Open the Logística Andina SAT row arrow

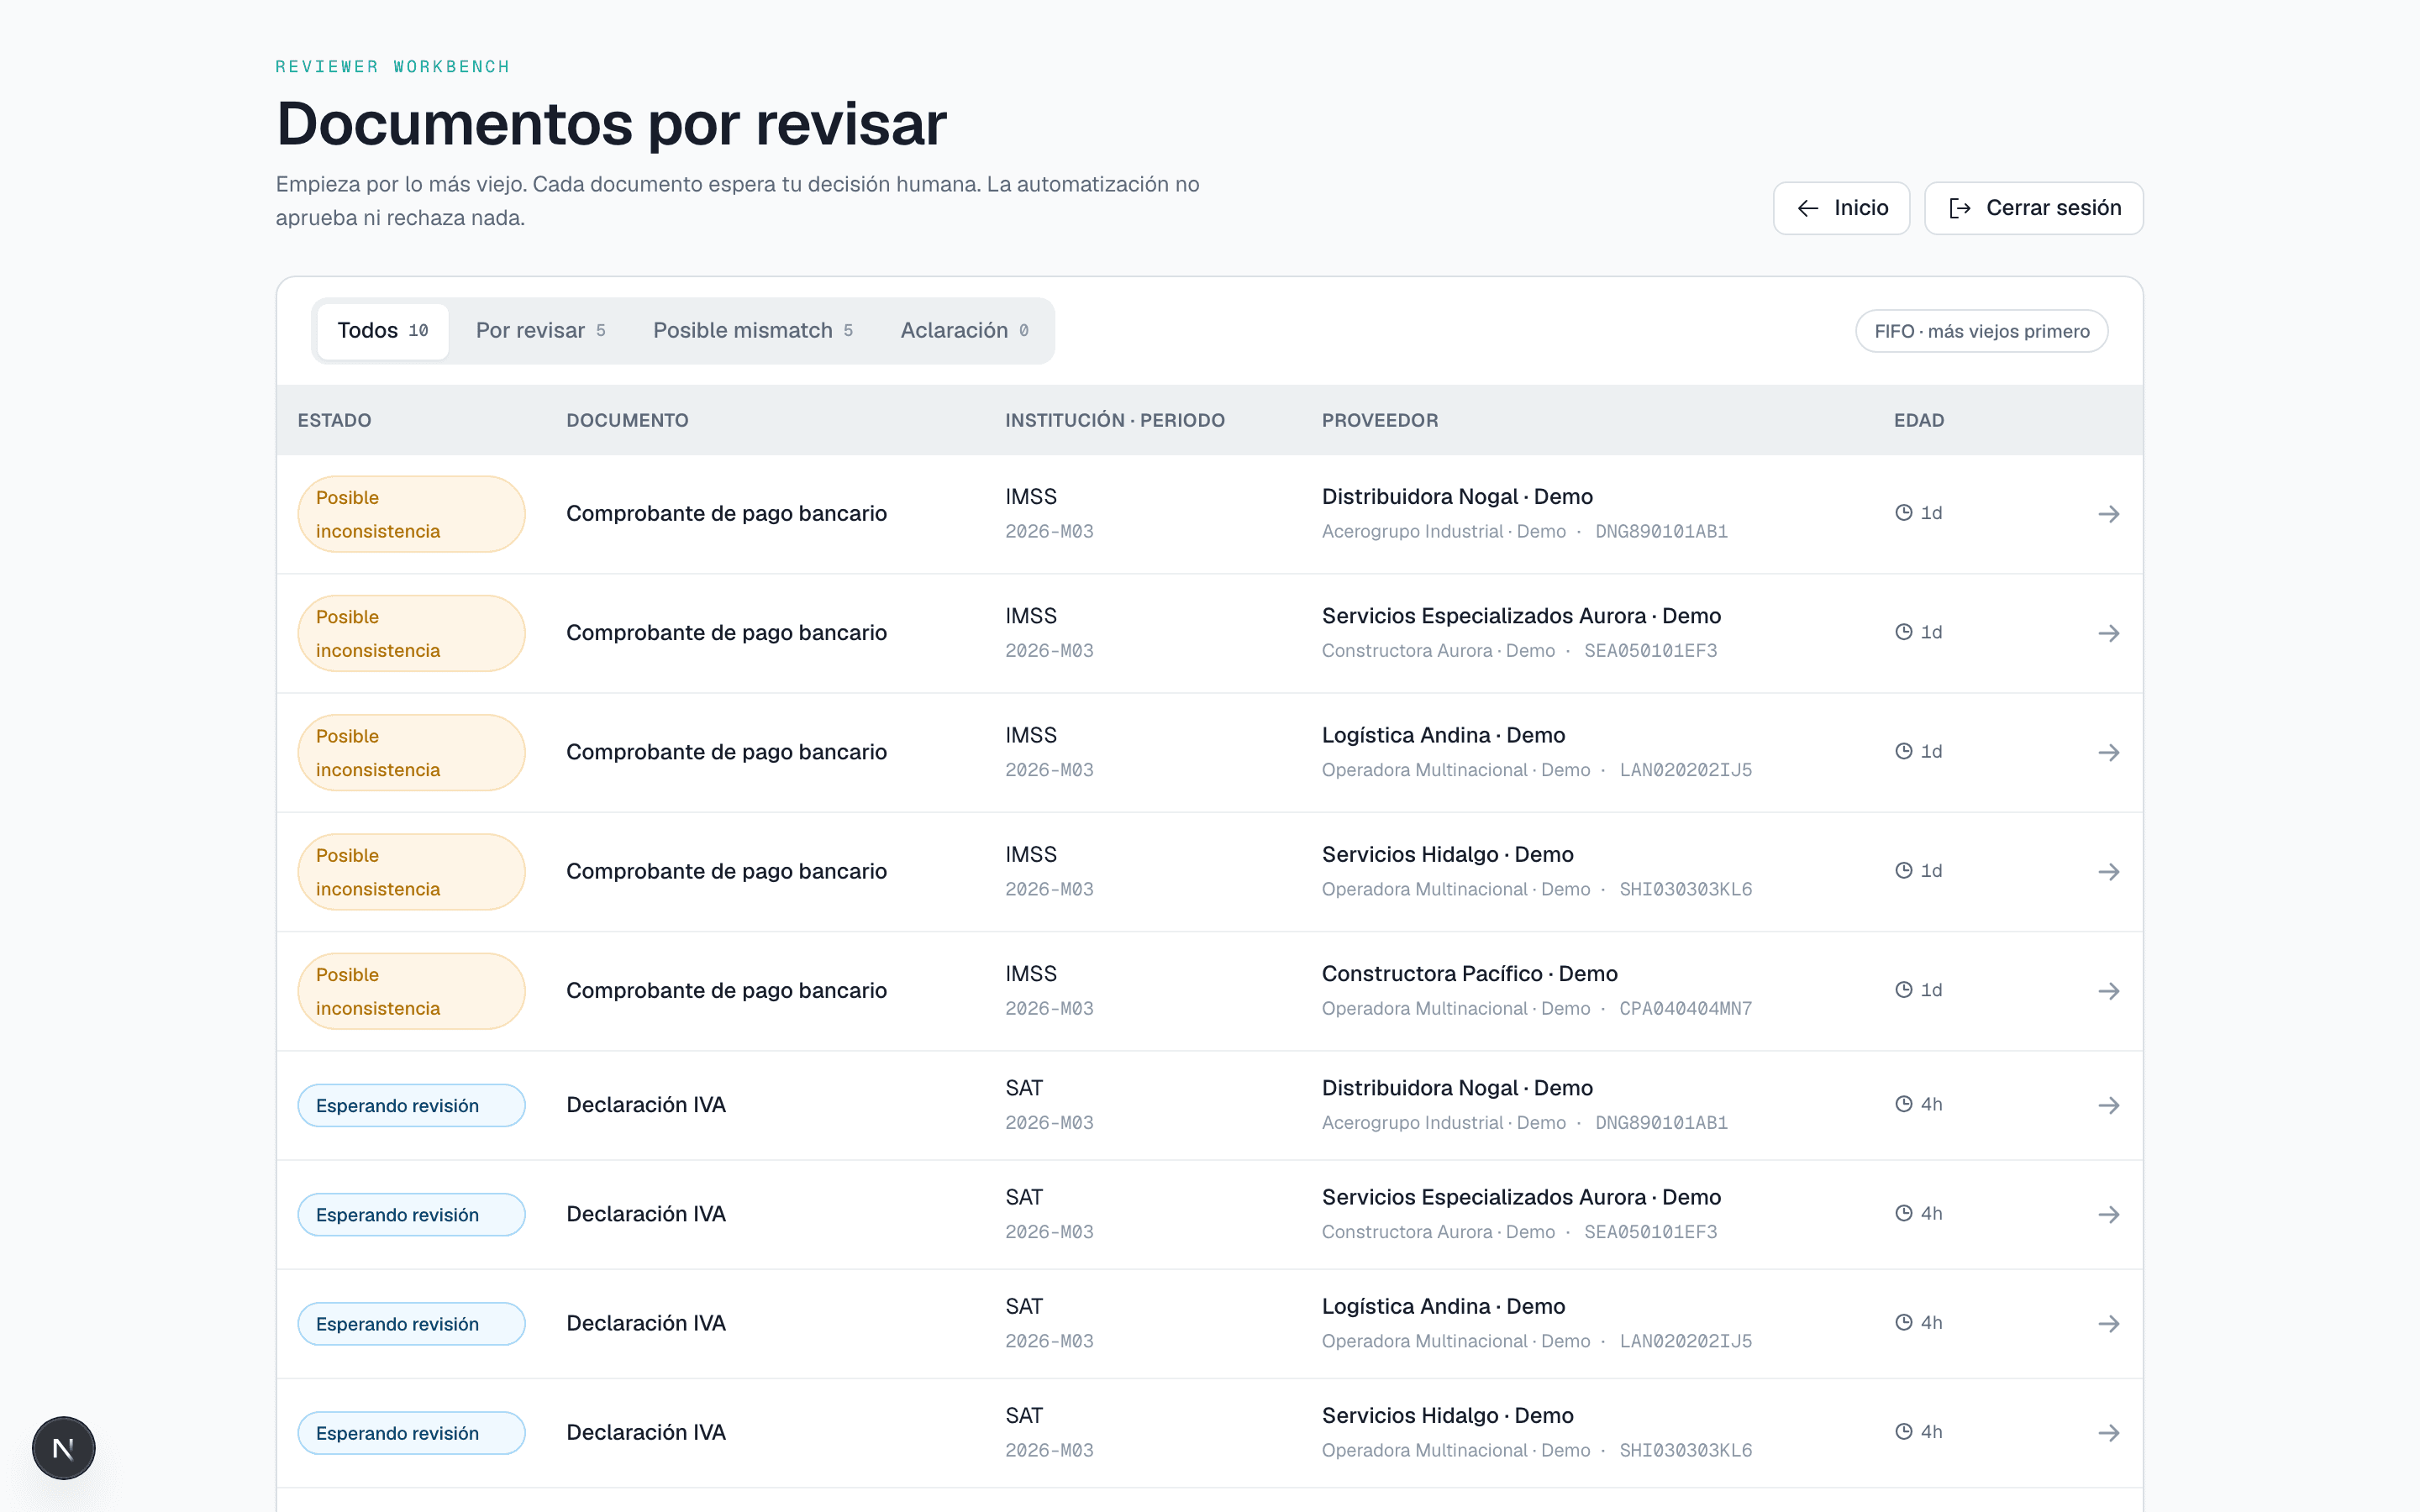2108,1323
